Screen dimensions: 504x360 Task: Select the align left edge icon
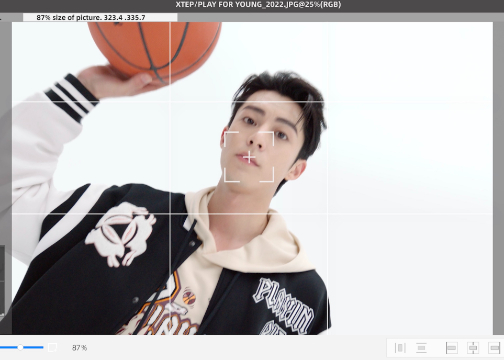coord(451,348)
